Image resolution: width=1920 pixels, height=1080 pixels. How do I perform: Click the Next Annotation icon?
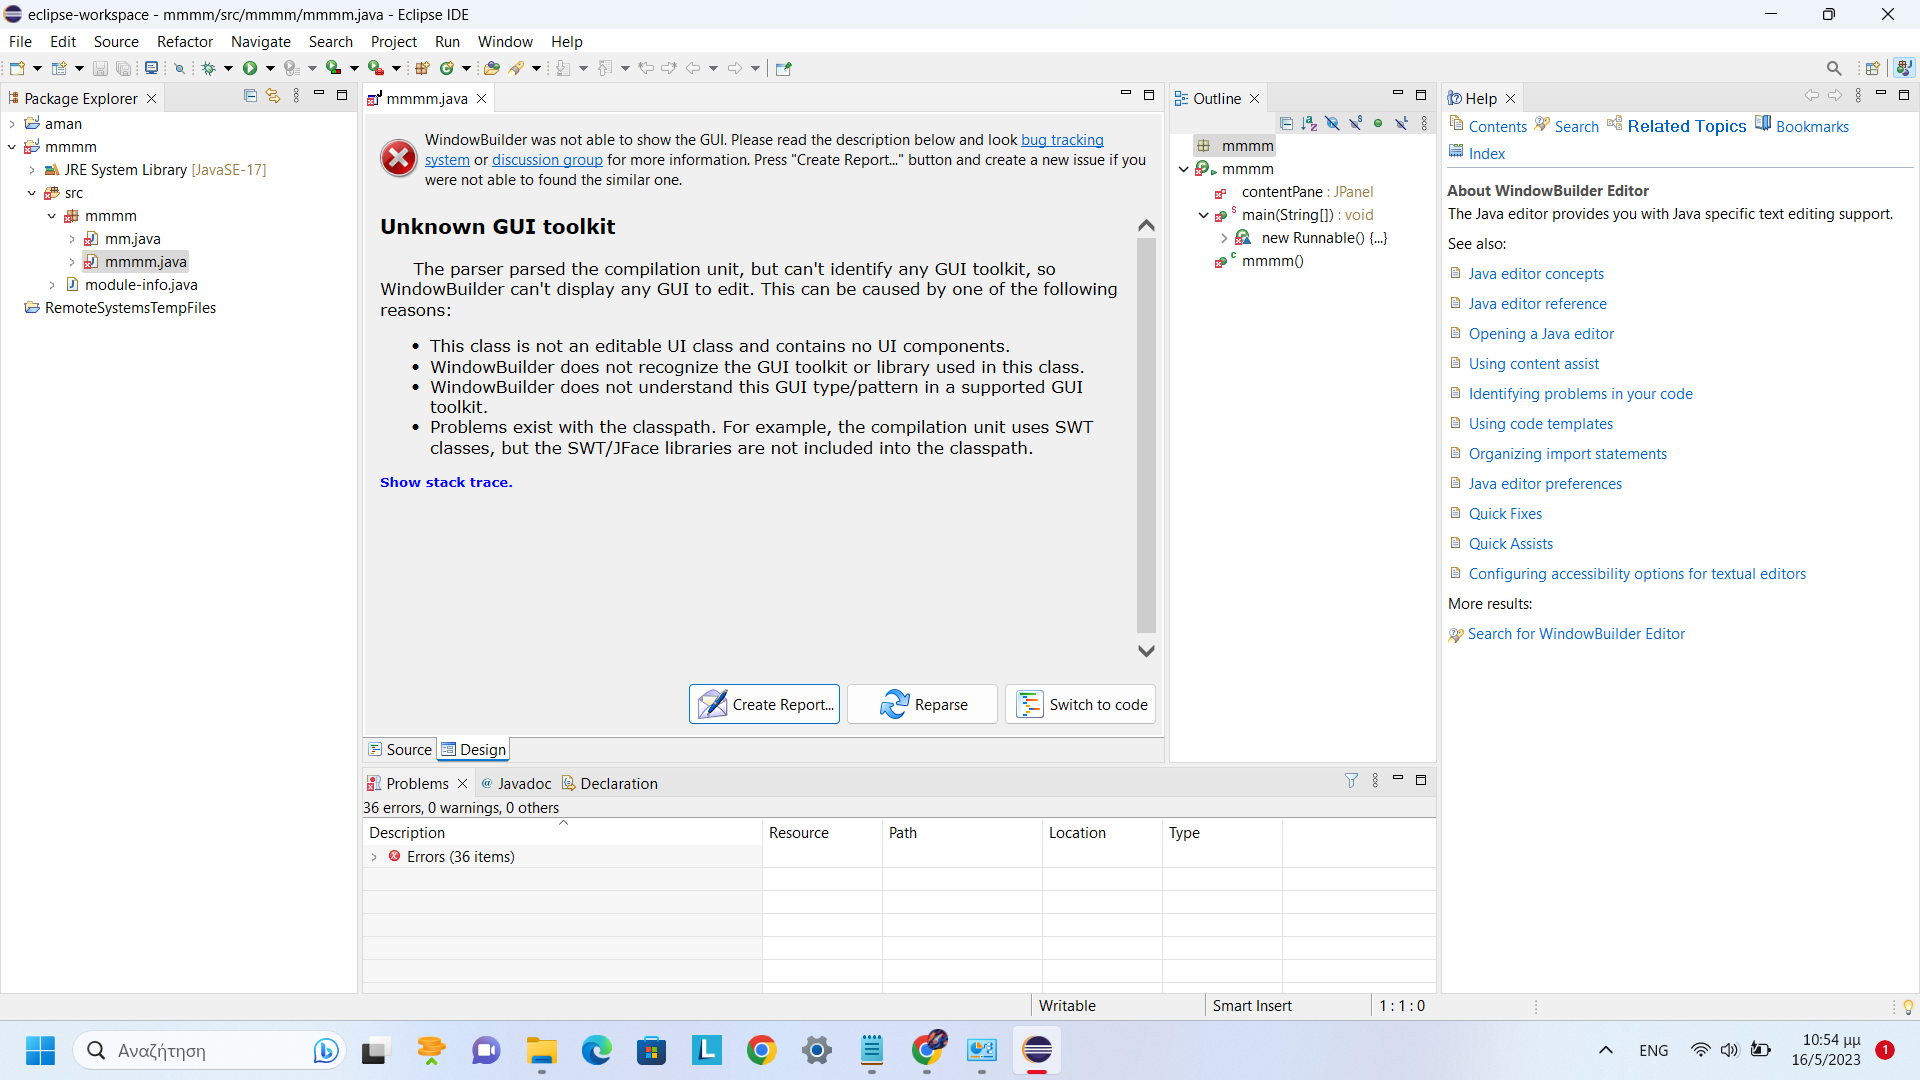click(x=563, y=68)
